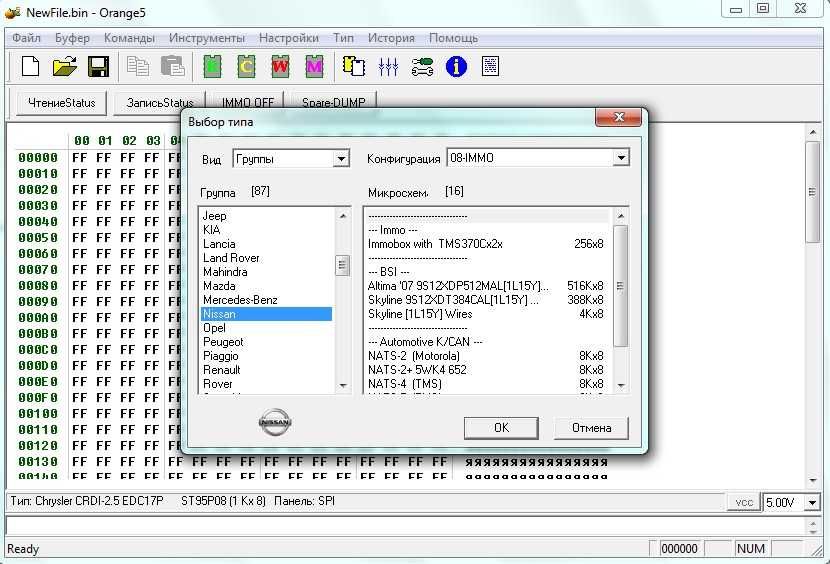Screen dimensions: 830x564
Task: Select NATS-4 (TMS) entry
Action: coord(486,384)
